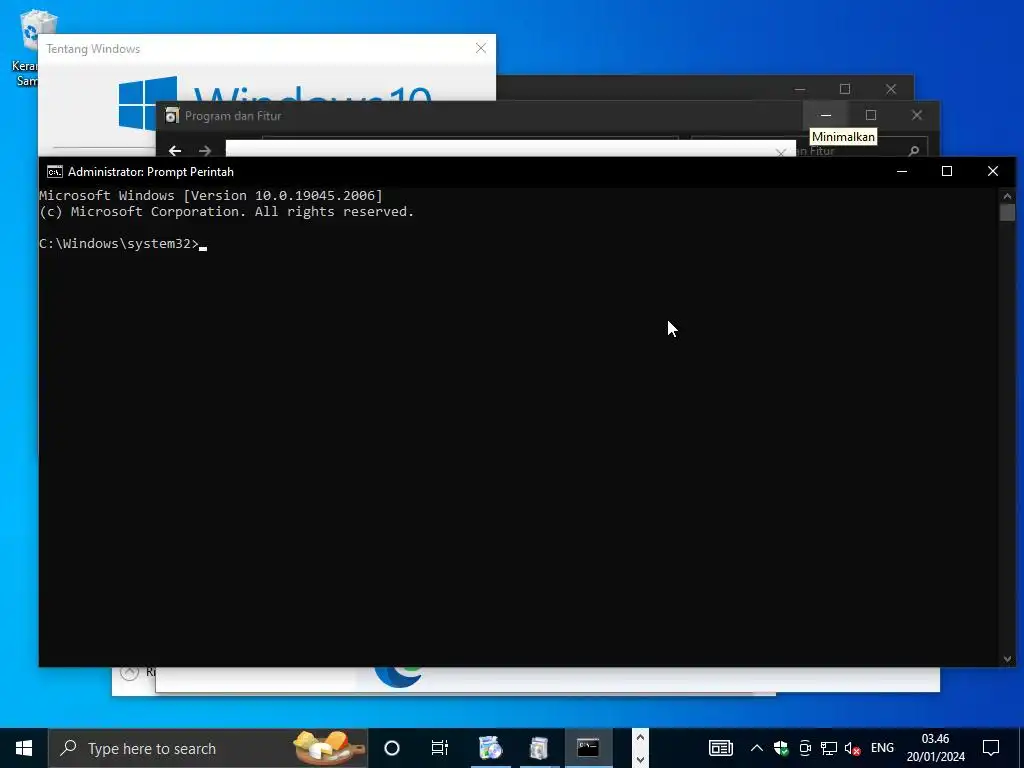
Task: Switch to the second control panel taskbar icon
Action: point(539,748)
